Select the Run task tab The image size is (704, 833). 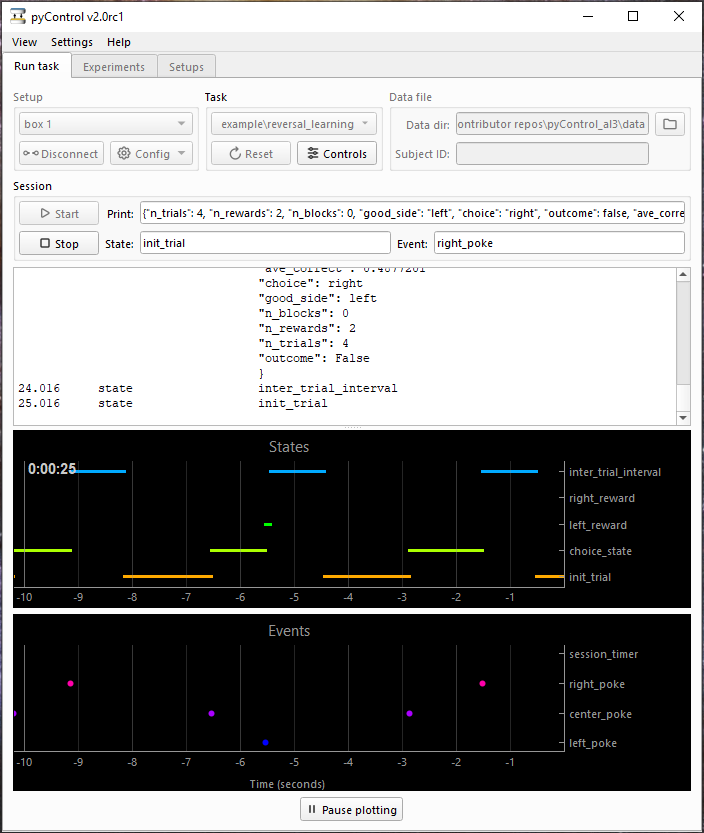pyautogui.click(x=37, y=66)
